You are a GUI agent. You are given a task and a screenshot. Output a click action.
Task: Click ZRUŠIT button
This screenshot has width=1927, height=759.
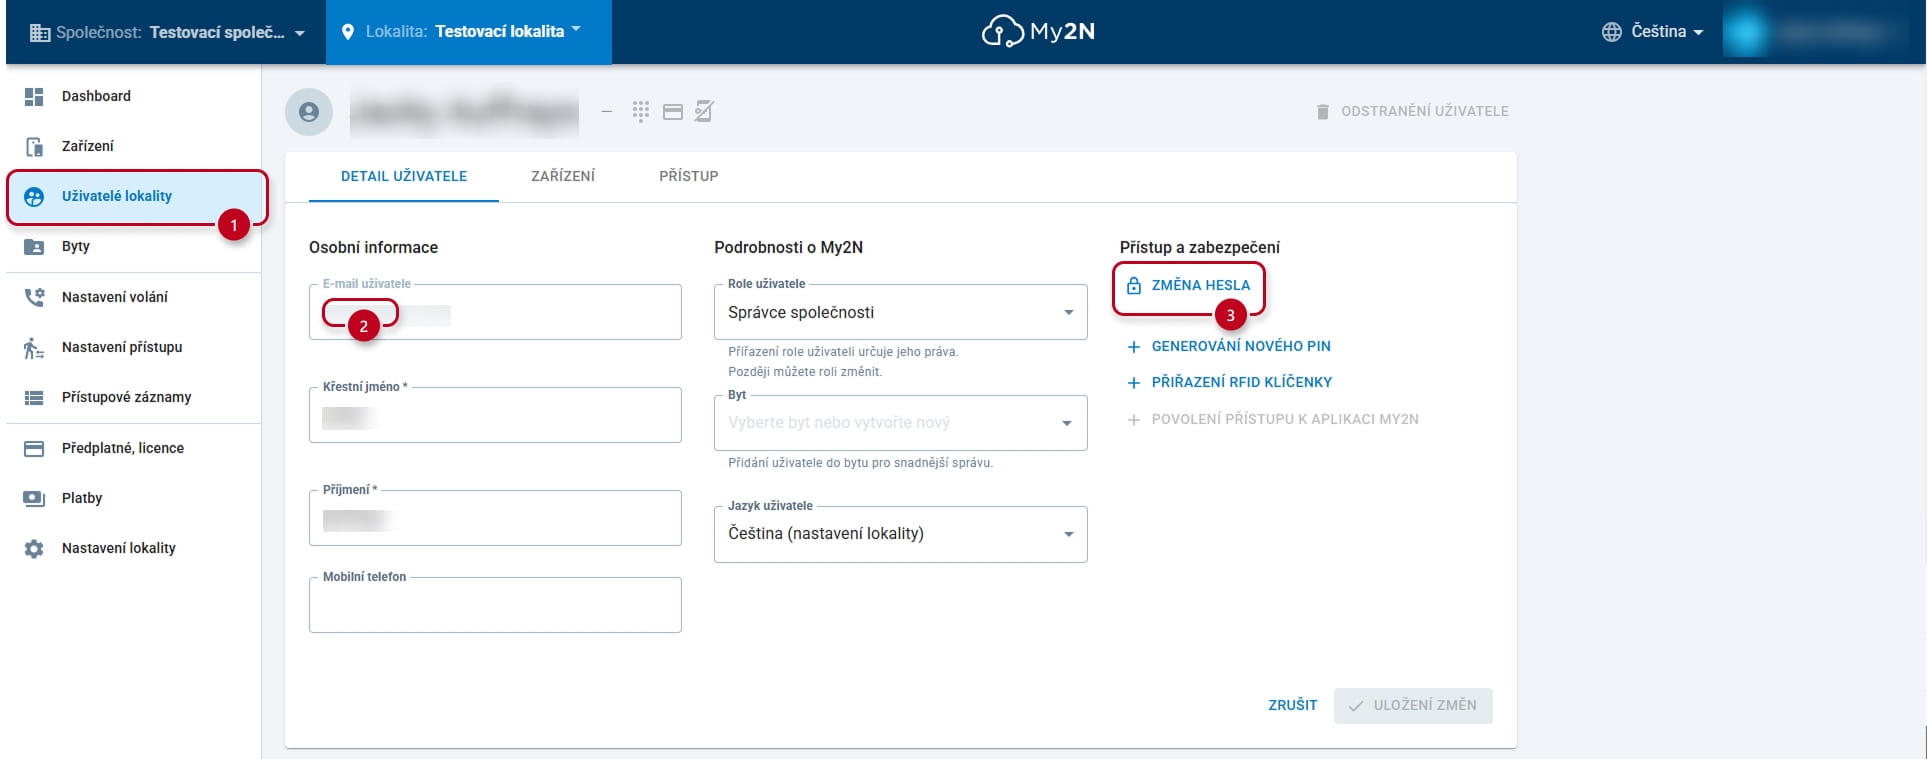1293,705
